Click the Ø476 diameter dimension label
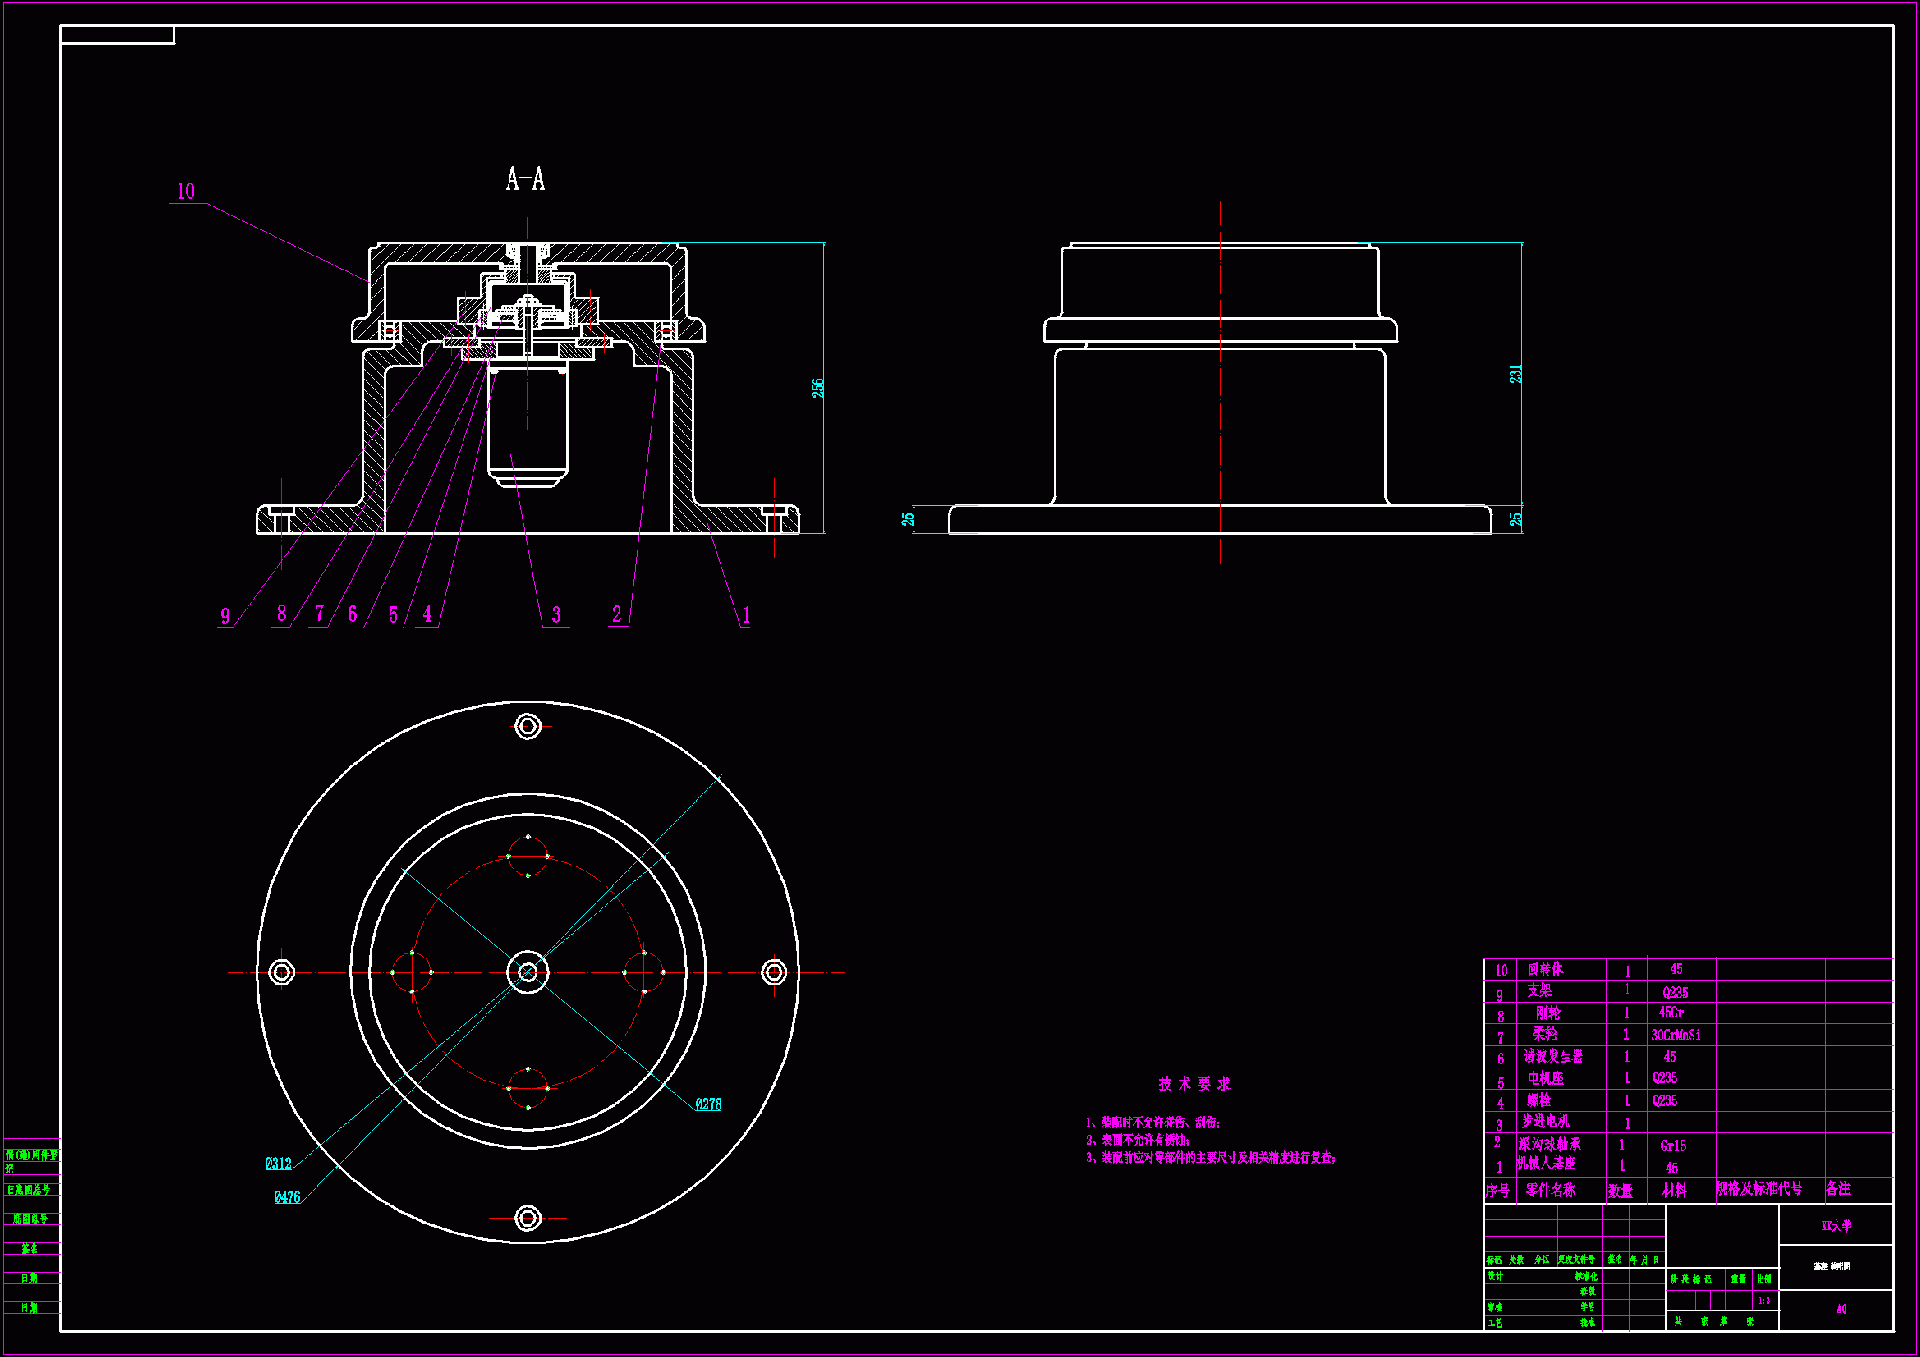 tap(287, 1197)
